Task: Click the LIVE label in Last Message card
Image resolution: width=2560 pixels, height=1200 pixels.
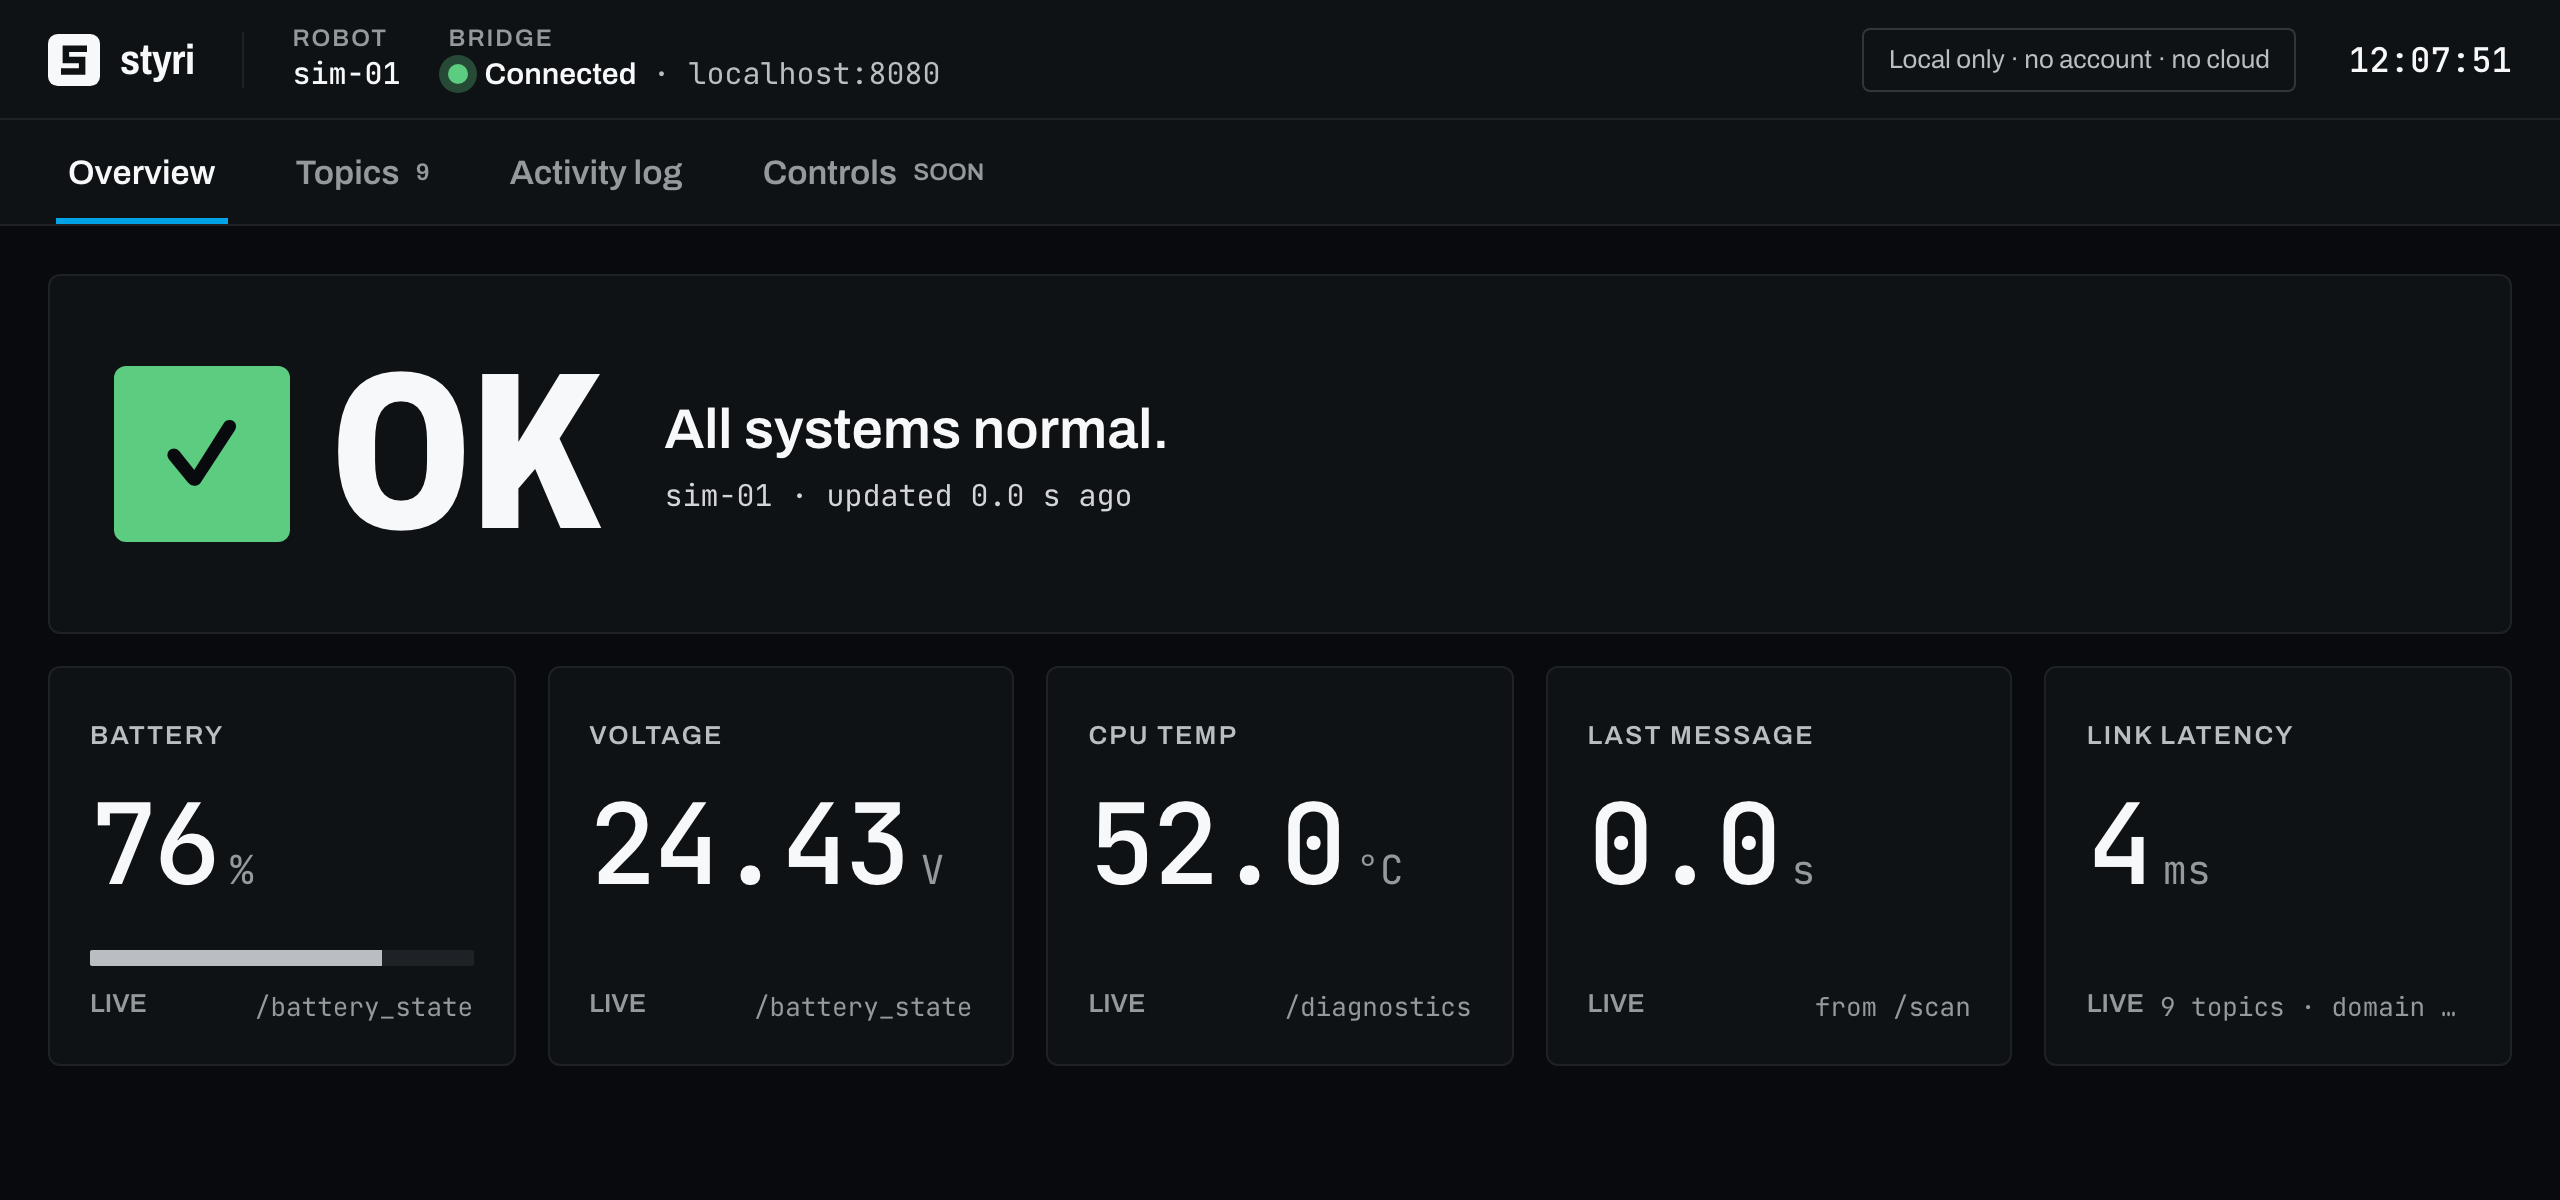Action: pos(1615,1004)
